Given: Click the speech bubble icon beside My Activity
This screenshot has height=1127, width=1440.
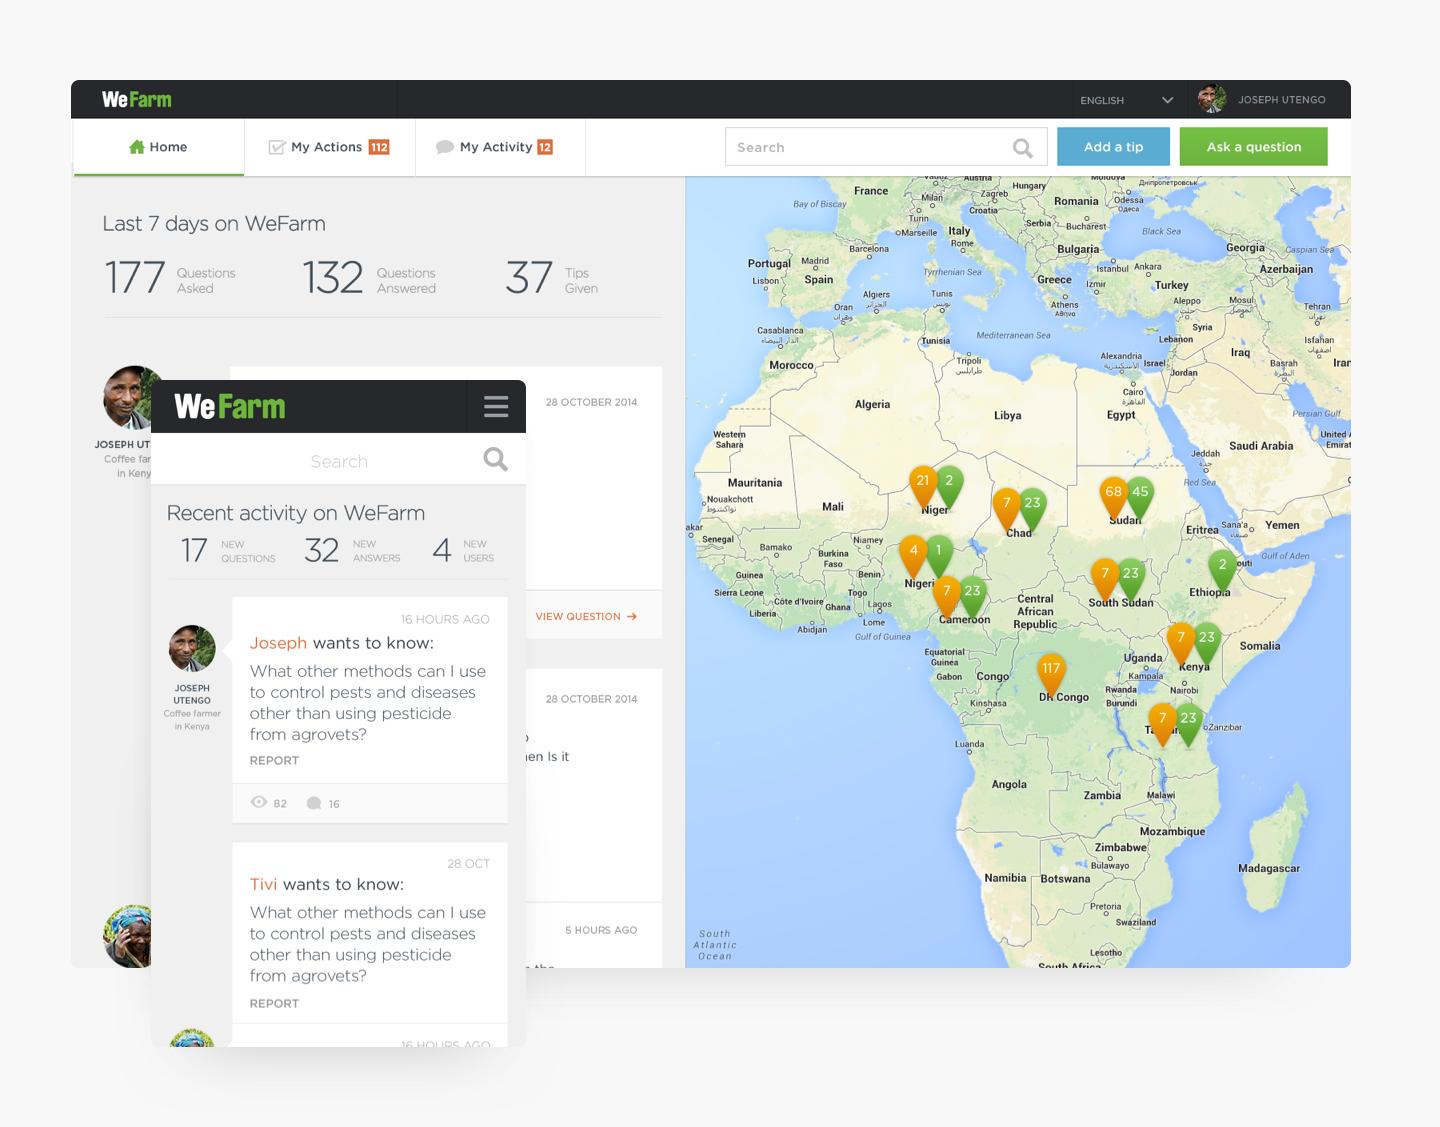Looking at the screenshot, I should 445,147.
